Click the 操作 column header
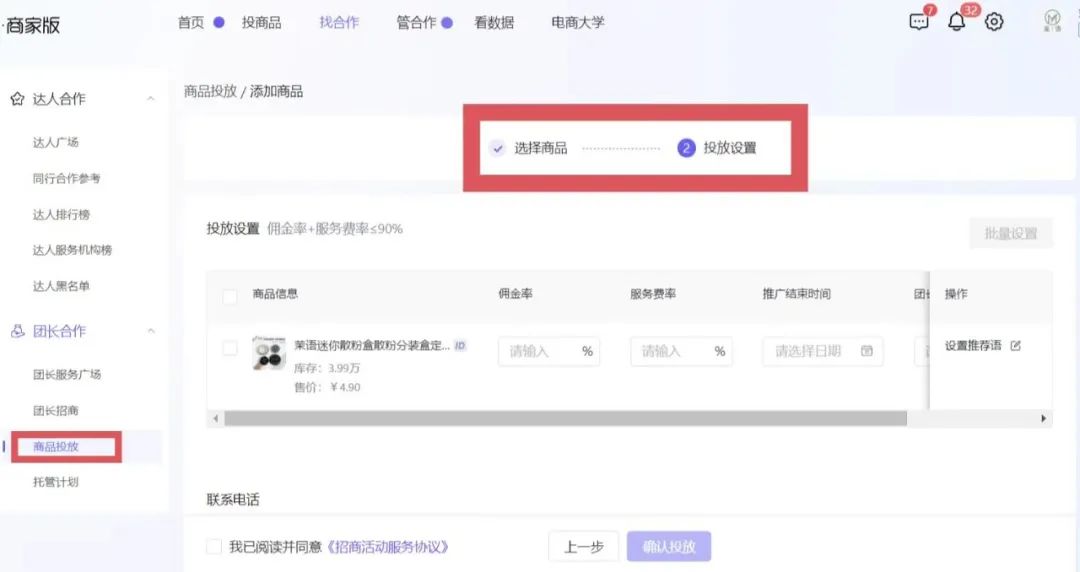 pyautogui.click(x=956, y=294)
